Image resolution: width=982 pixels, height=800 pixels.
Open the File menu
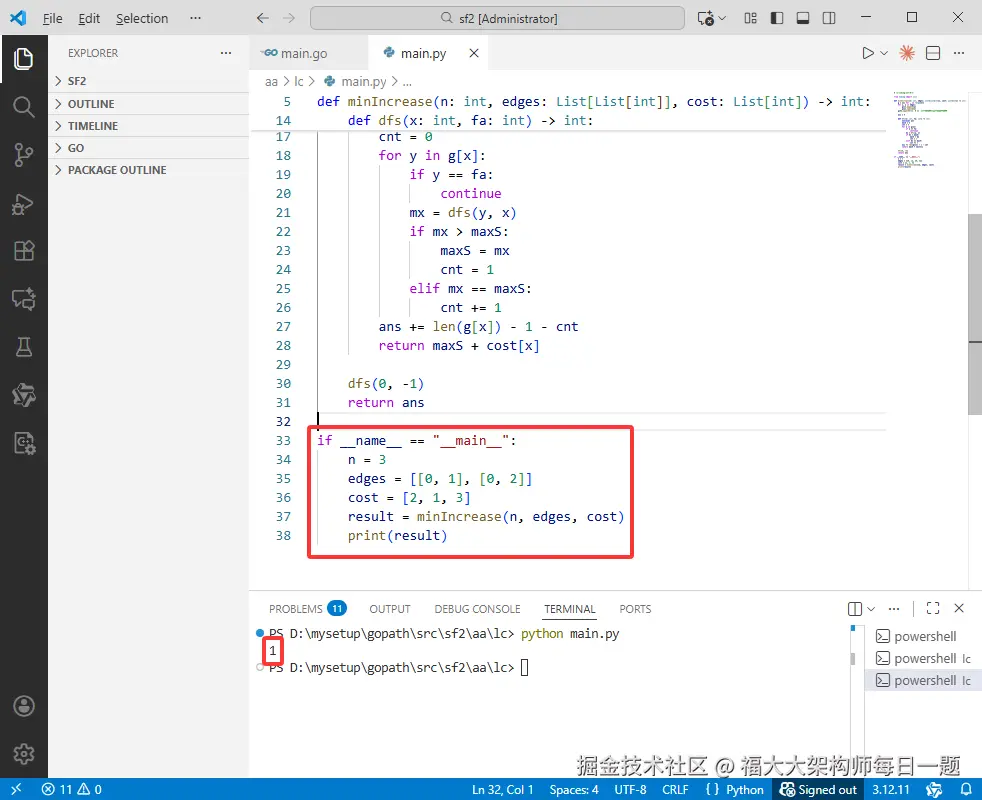pos(53,18)
